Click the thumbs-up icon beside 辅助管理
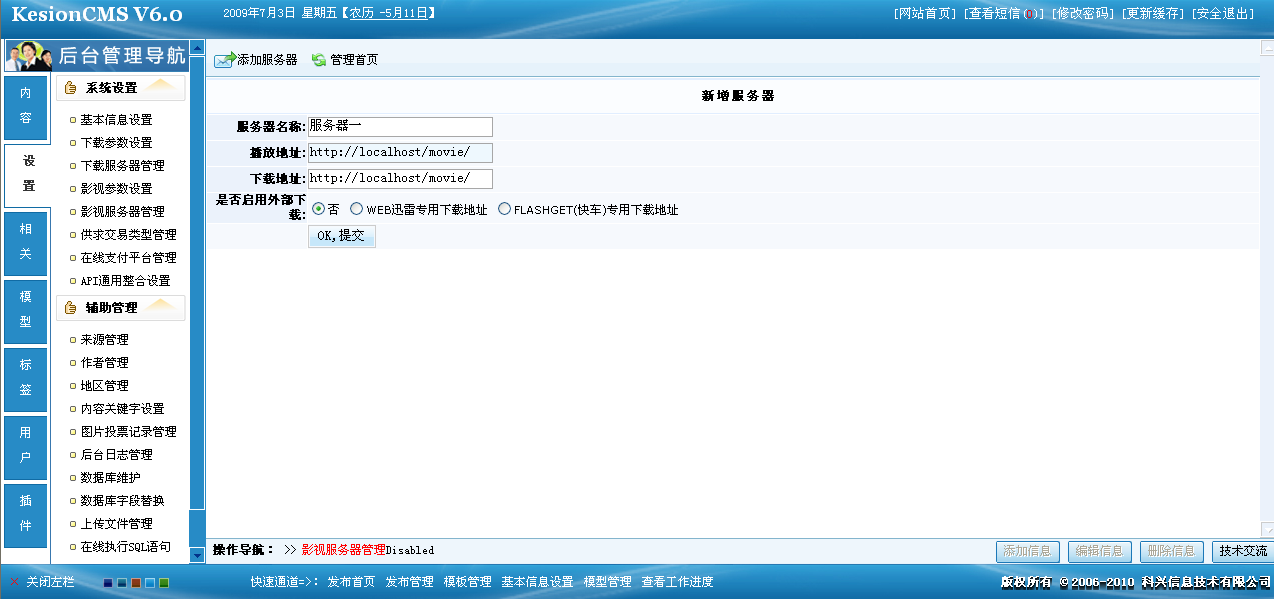Screen dimensions: 1274x599 71,308
